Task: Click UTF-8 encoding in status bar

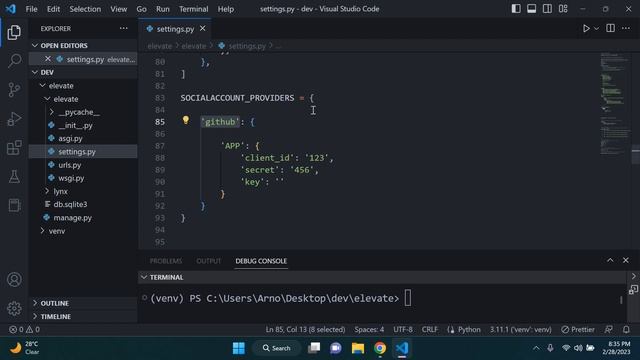Action: point(403,329)
